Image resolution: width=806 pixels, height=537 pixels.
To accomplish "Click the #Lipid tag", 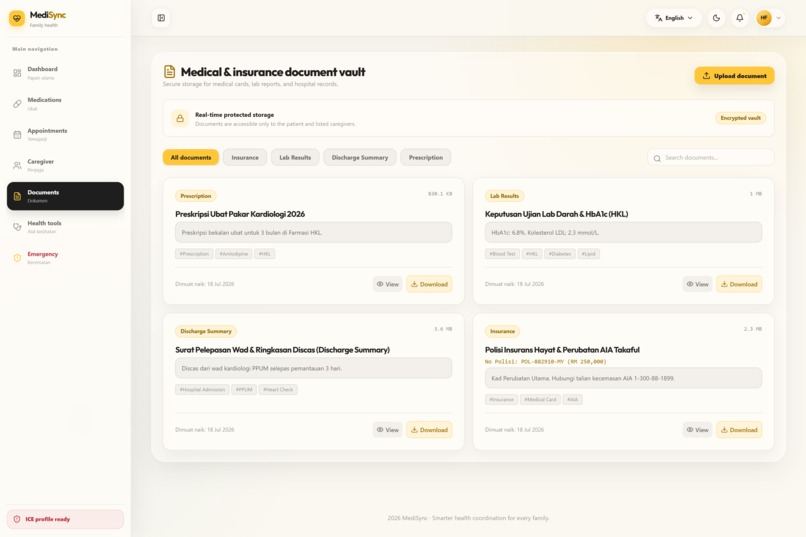I will [589, 254].
